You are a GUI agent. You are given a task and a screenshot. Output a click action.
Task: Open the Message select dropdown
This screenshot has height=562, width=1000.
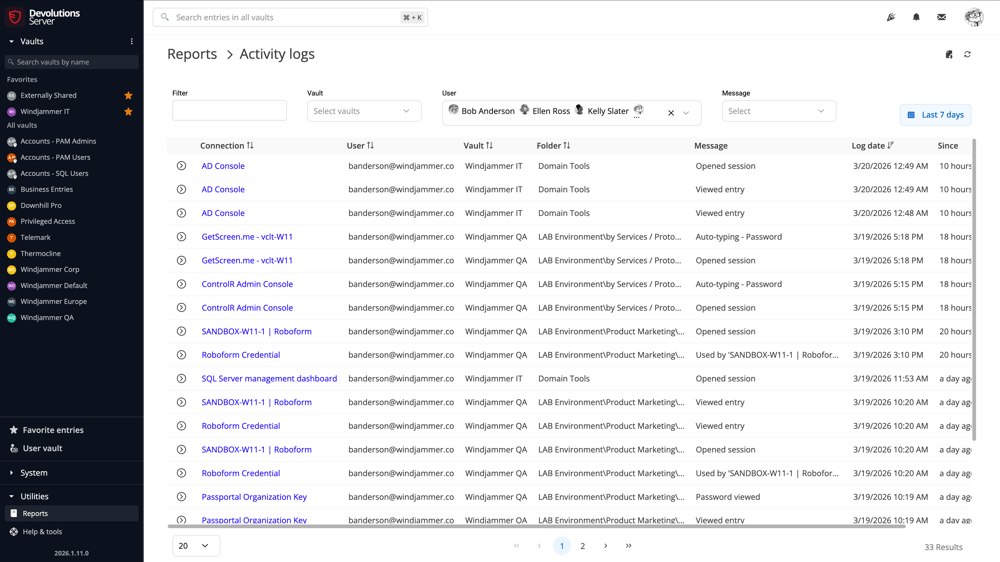[779, 111]
